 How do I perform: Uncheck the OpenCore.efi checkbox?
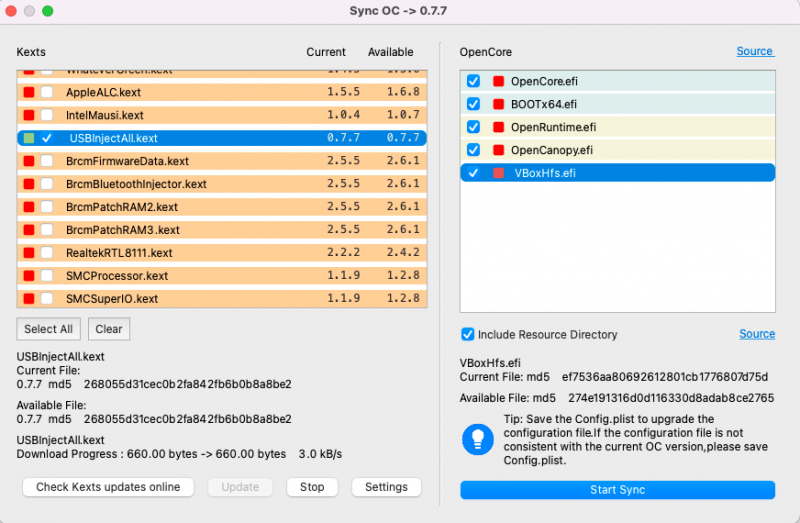click(x=474, y=81)
